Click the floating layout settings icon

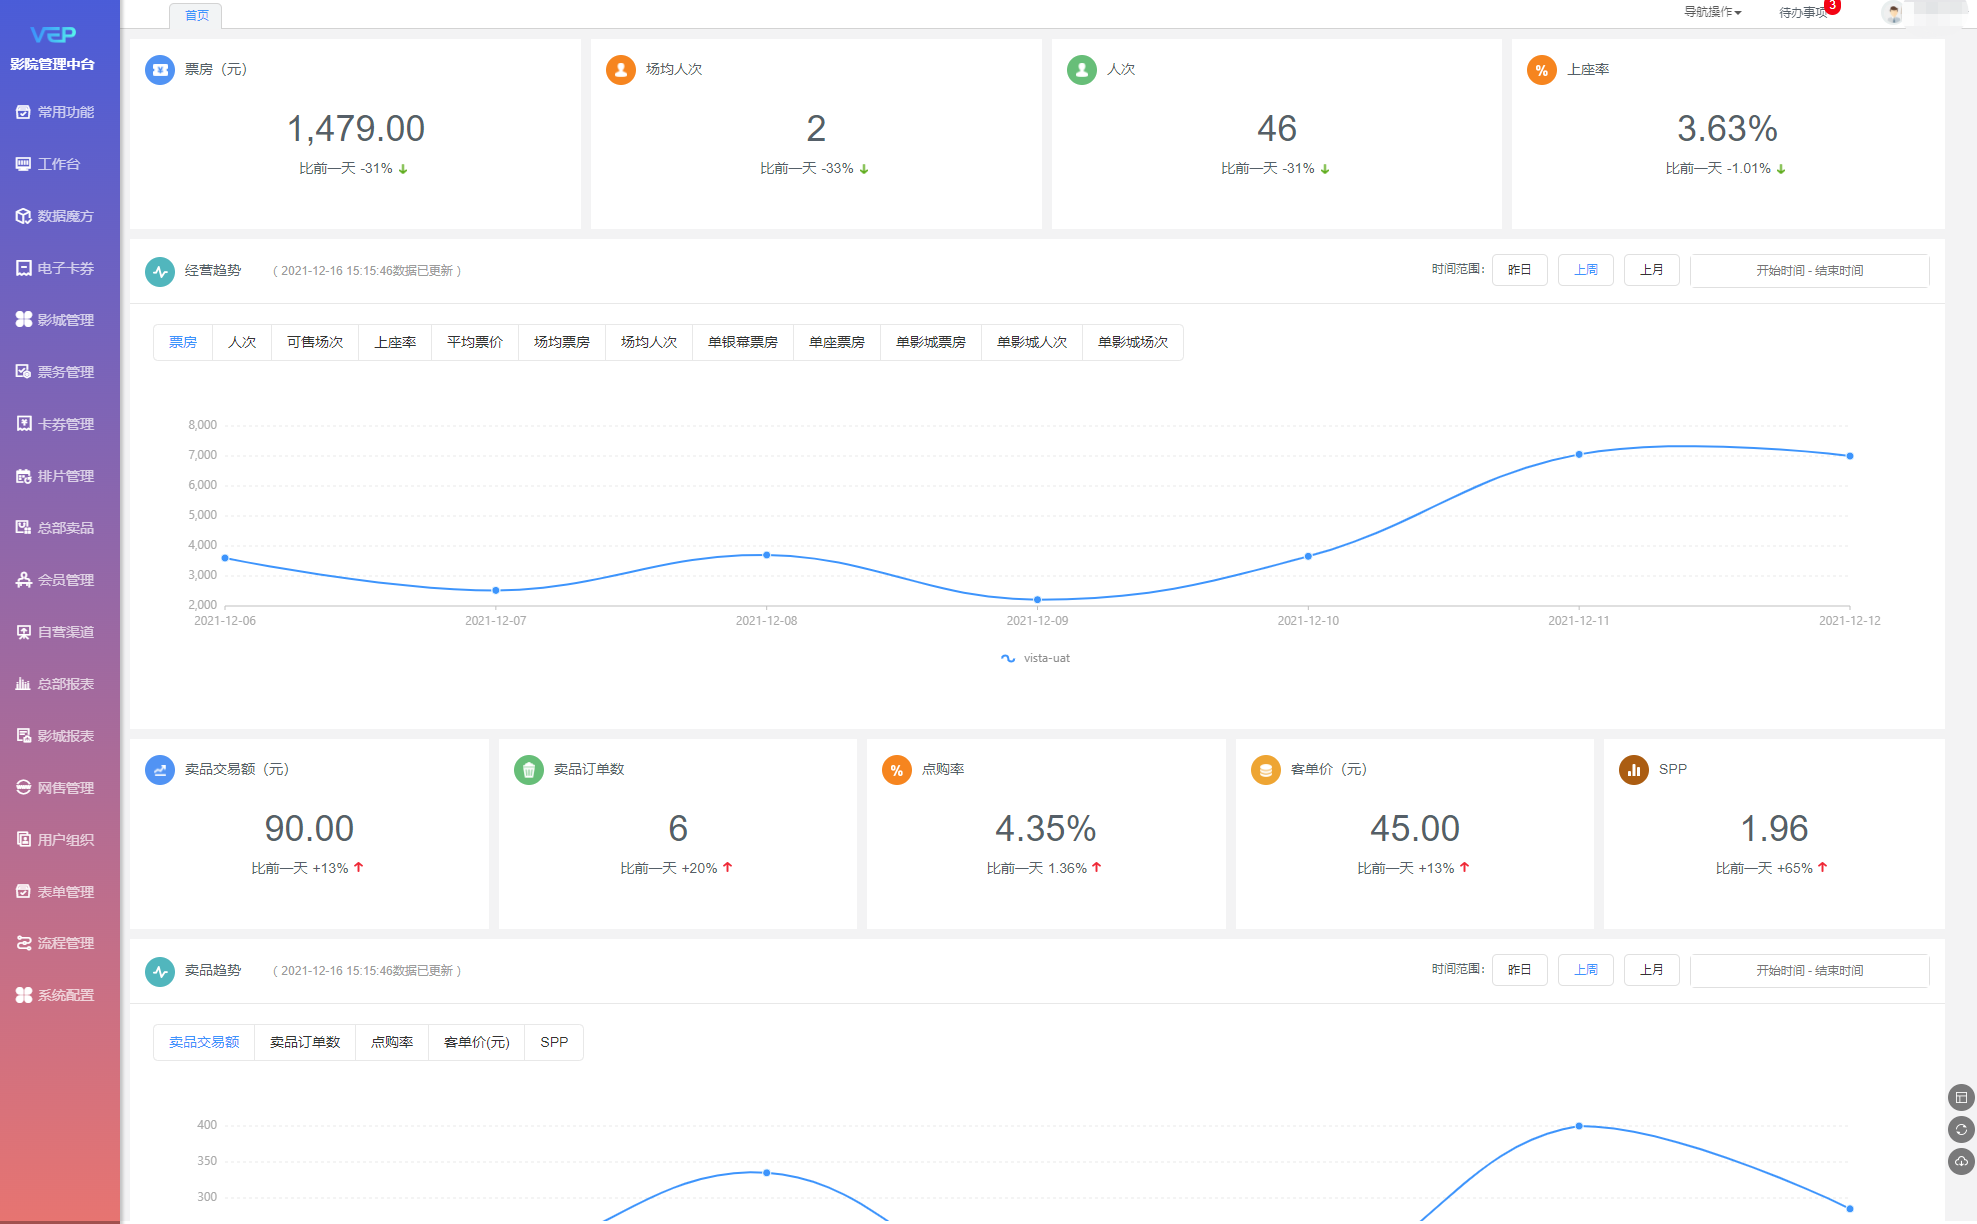coord(1961,1098)
